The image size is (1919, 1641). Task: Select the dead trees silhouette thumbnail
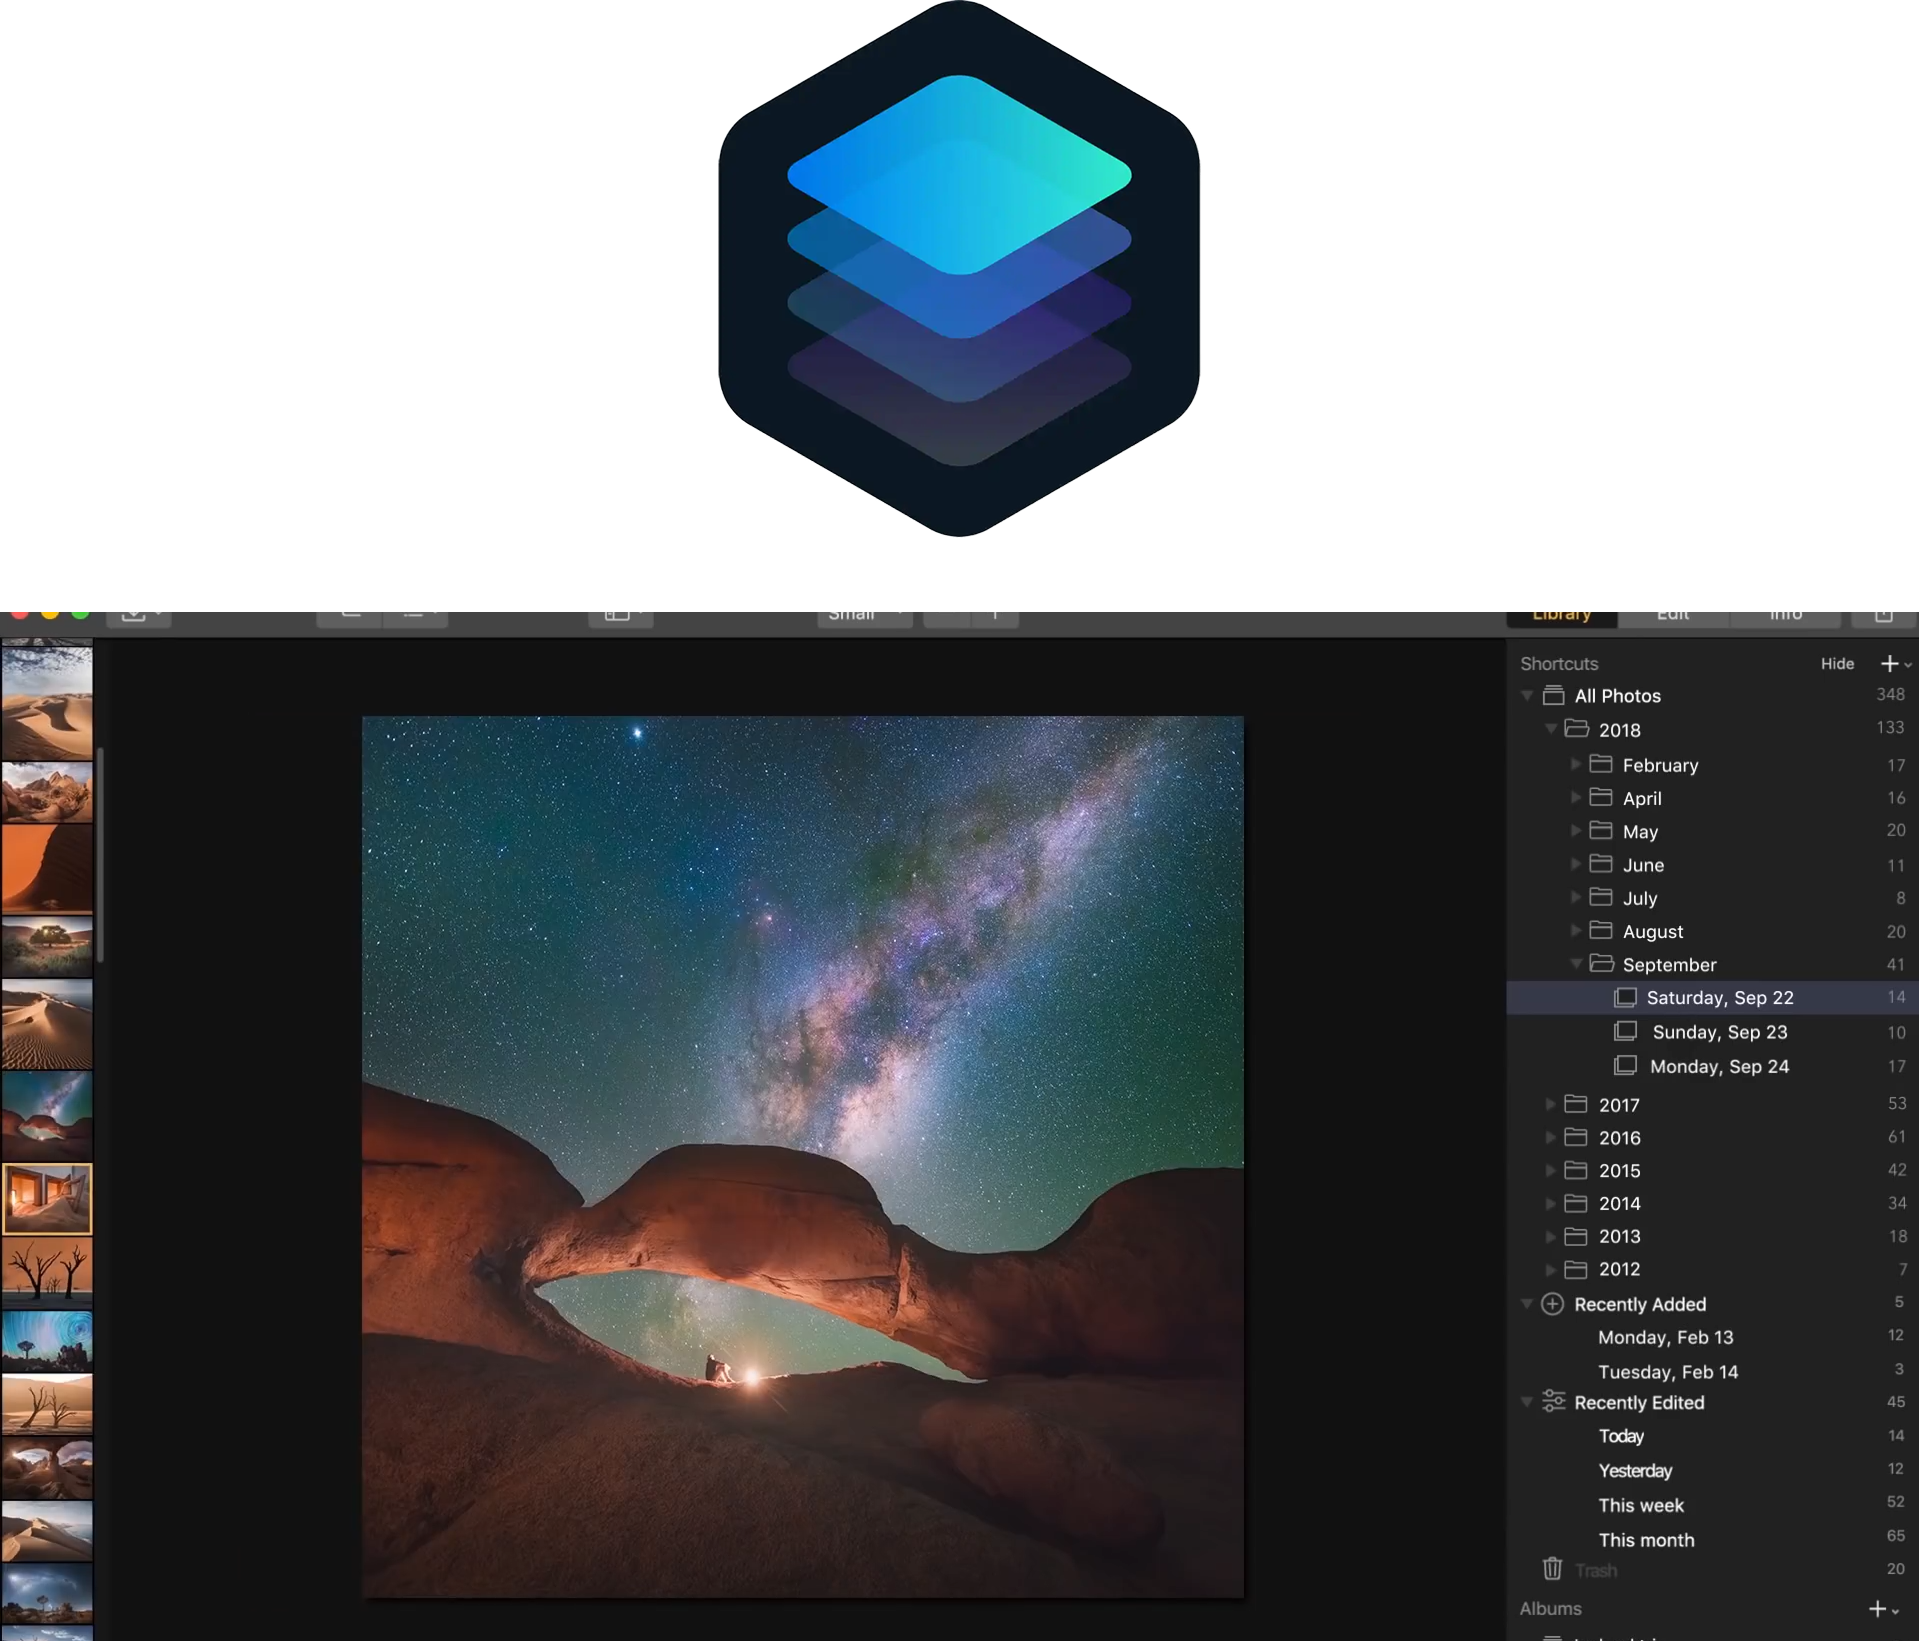pos(47,1272)
